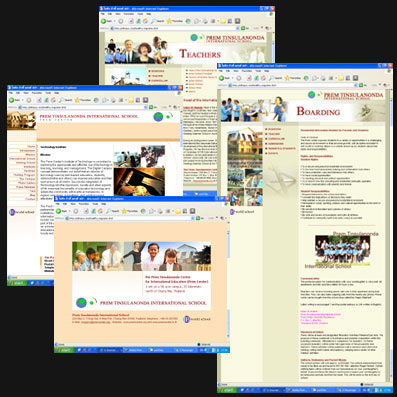Click the Stop icon in the Technology Institute window
This screenshot has width=397, height=397.
(x=39, y=100)
